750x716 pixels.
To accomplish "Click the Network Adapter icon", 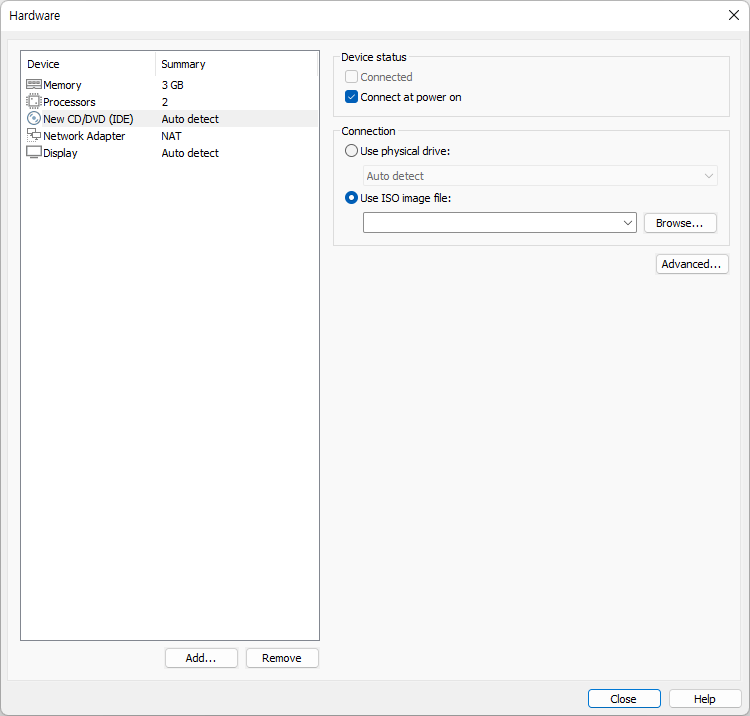I will pos(34,135).
